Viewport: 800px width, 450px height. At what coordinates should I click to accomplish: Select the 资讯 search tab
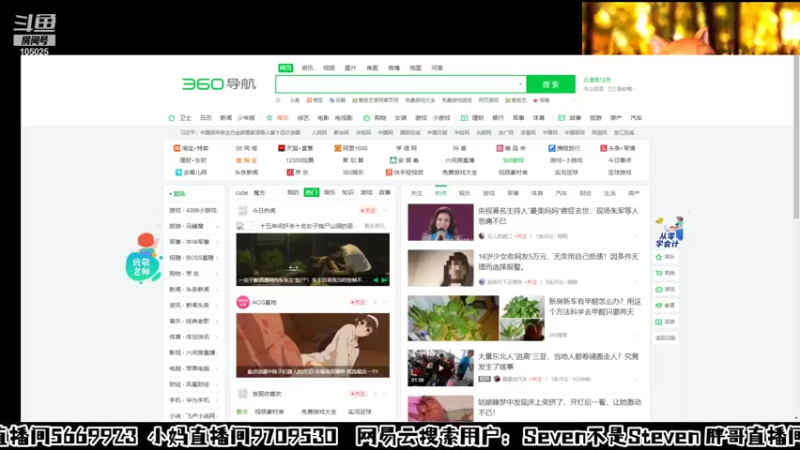pos(307,68)
